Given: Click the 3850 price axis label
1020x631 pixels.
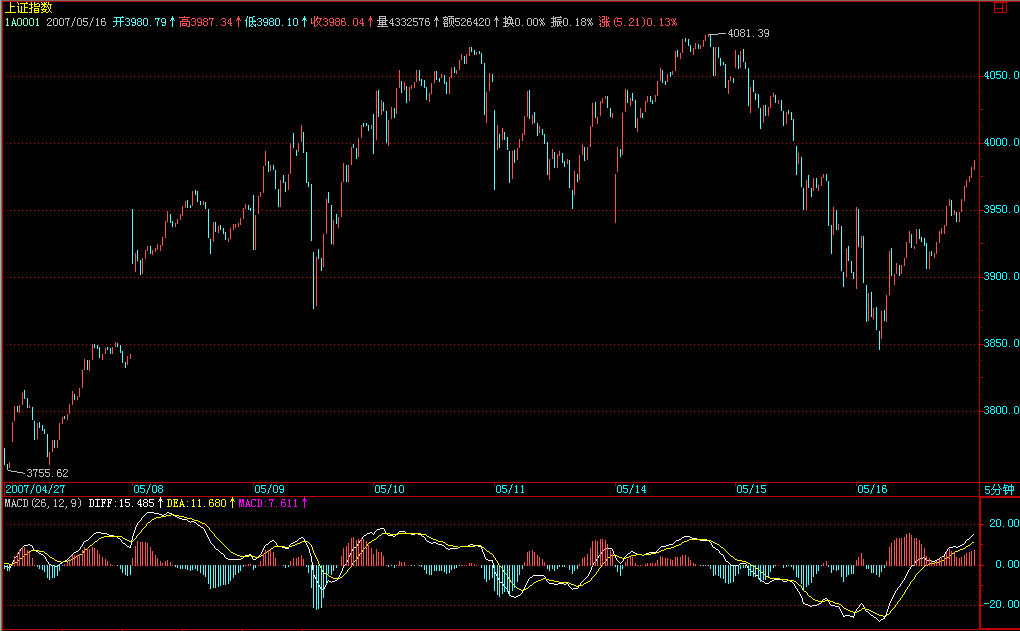Looking at the screenshot, I should tap(1000, 344).
